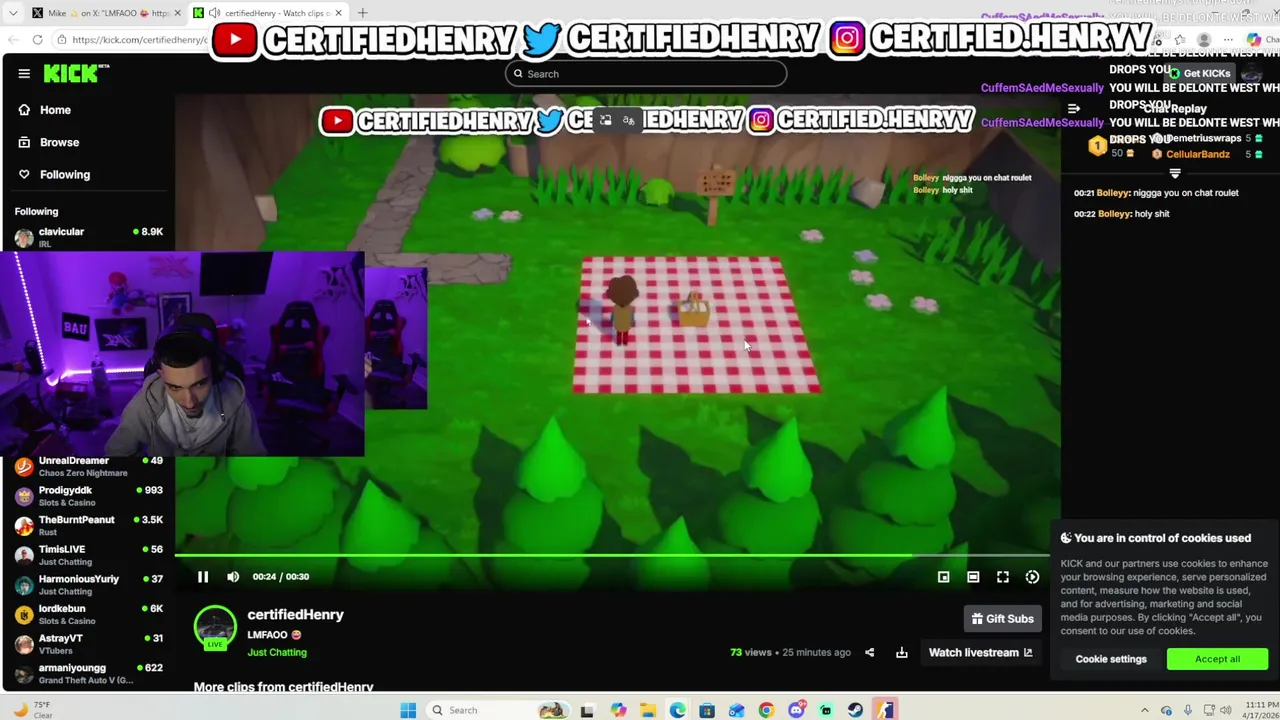
Task: Share the clip via share icon
Action: point(869,653)
